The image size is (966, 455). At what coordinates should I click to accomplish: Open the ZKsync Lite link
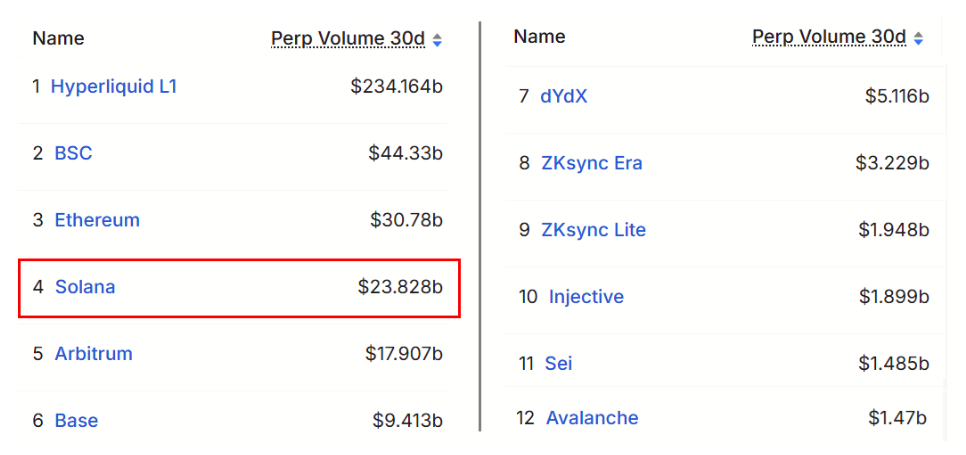coord(594,230)
